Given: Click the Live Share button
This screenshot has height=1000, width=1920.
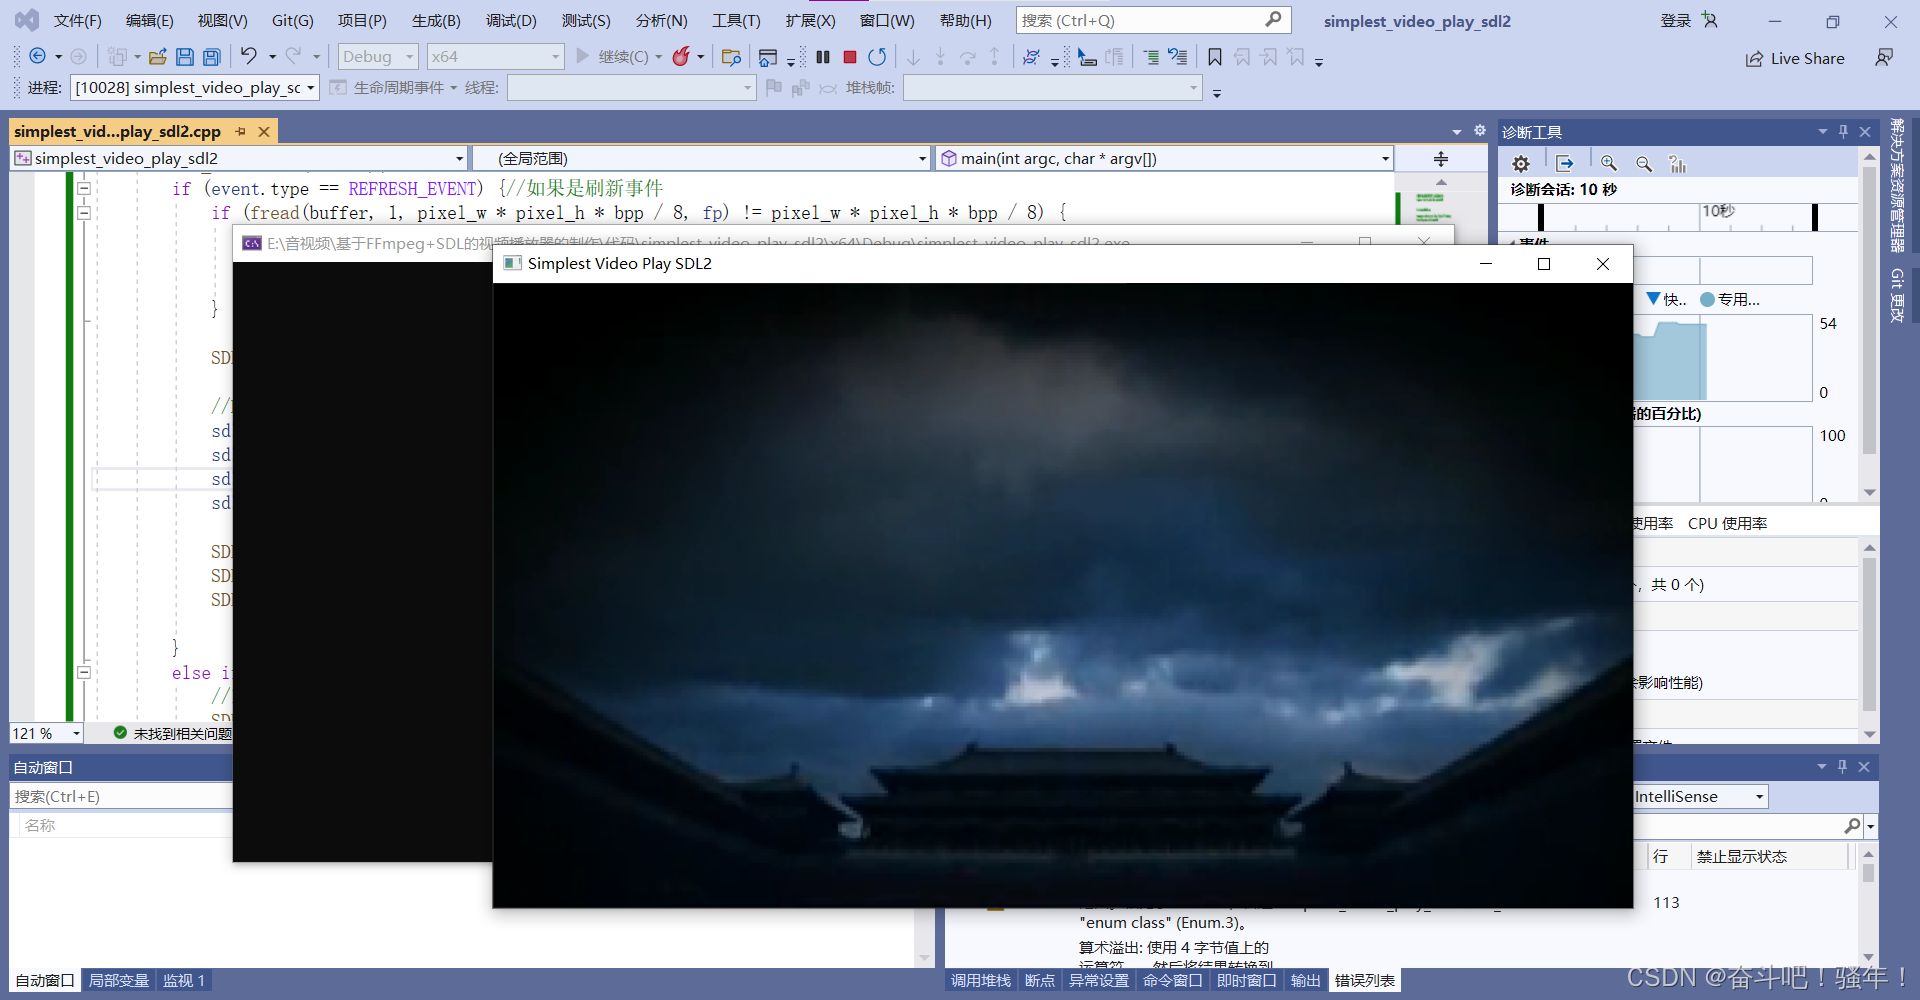Looking at the screenshot, I should coord(1795,59).
